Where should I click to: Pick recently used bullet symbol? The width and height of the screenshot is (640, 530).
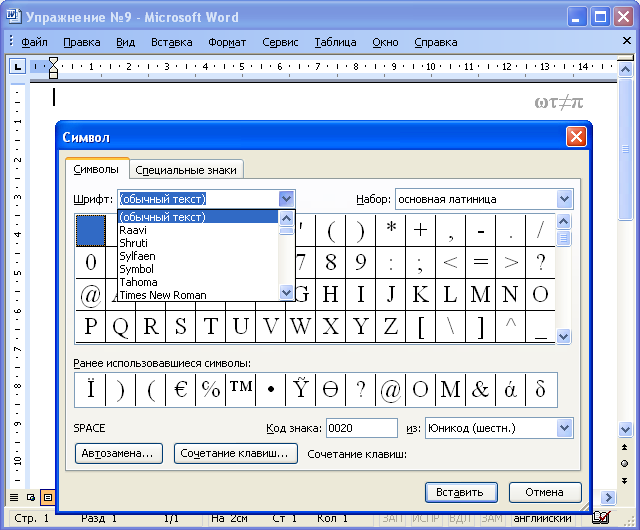pos(271,390)
